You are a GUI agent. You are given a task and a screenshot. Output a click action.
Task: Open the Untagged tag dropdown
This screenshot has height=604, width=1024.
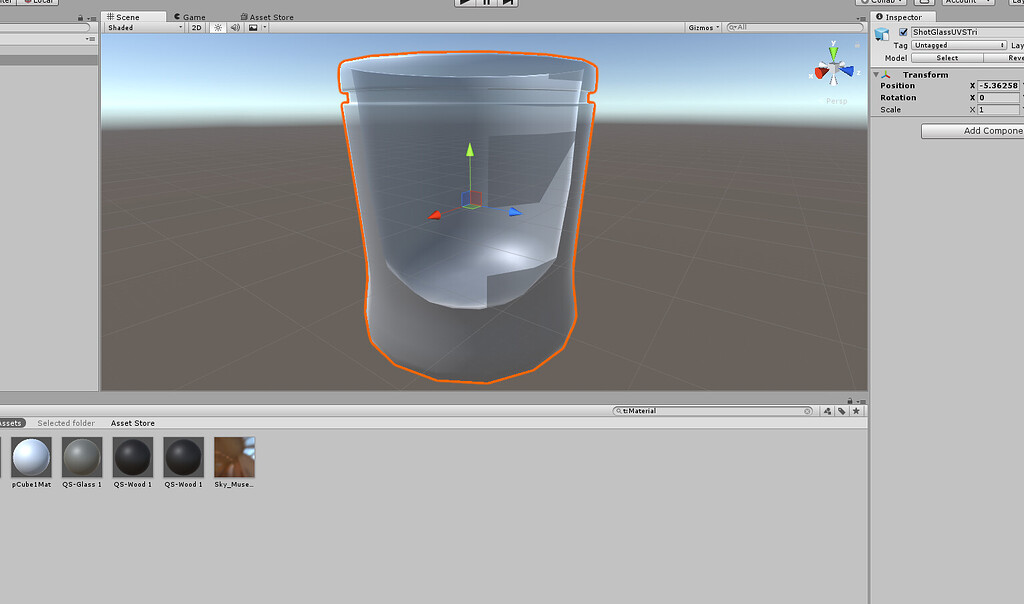957,44
